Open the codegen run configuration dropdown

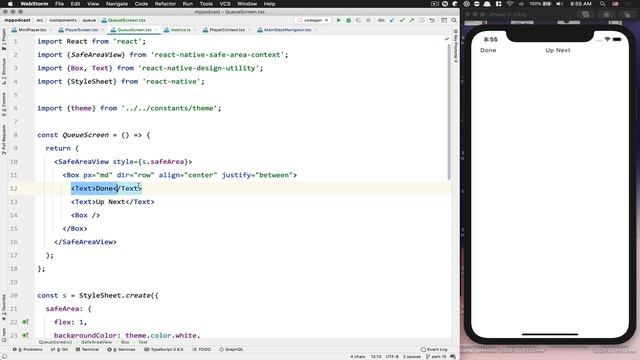pos(313,20)
